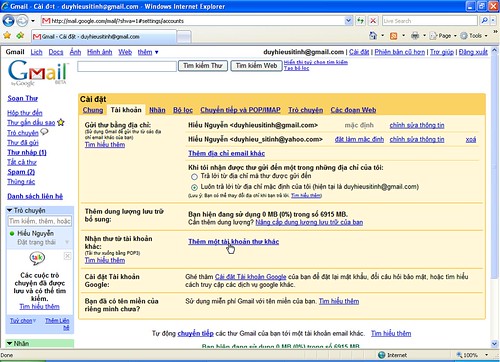
Task: Select 'Trả lời từ địa chỉ mà thư được gửi đến' radio
Action: coord(194,177)
